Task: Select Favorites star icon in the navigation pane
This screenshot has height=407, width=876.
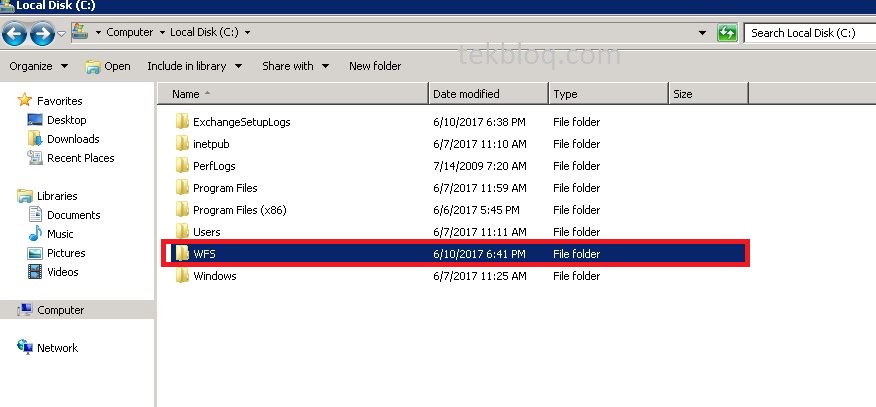Action: [24, 100]
